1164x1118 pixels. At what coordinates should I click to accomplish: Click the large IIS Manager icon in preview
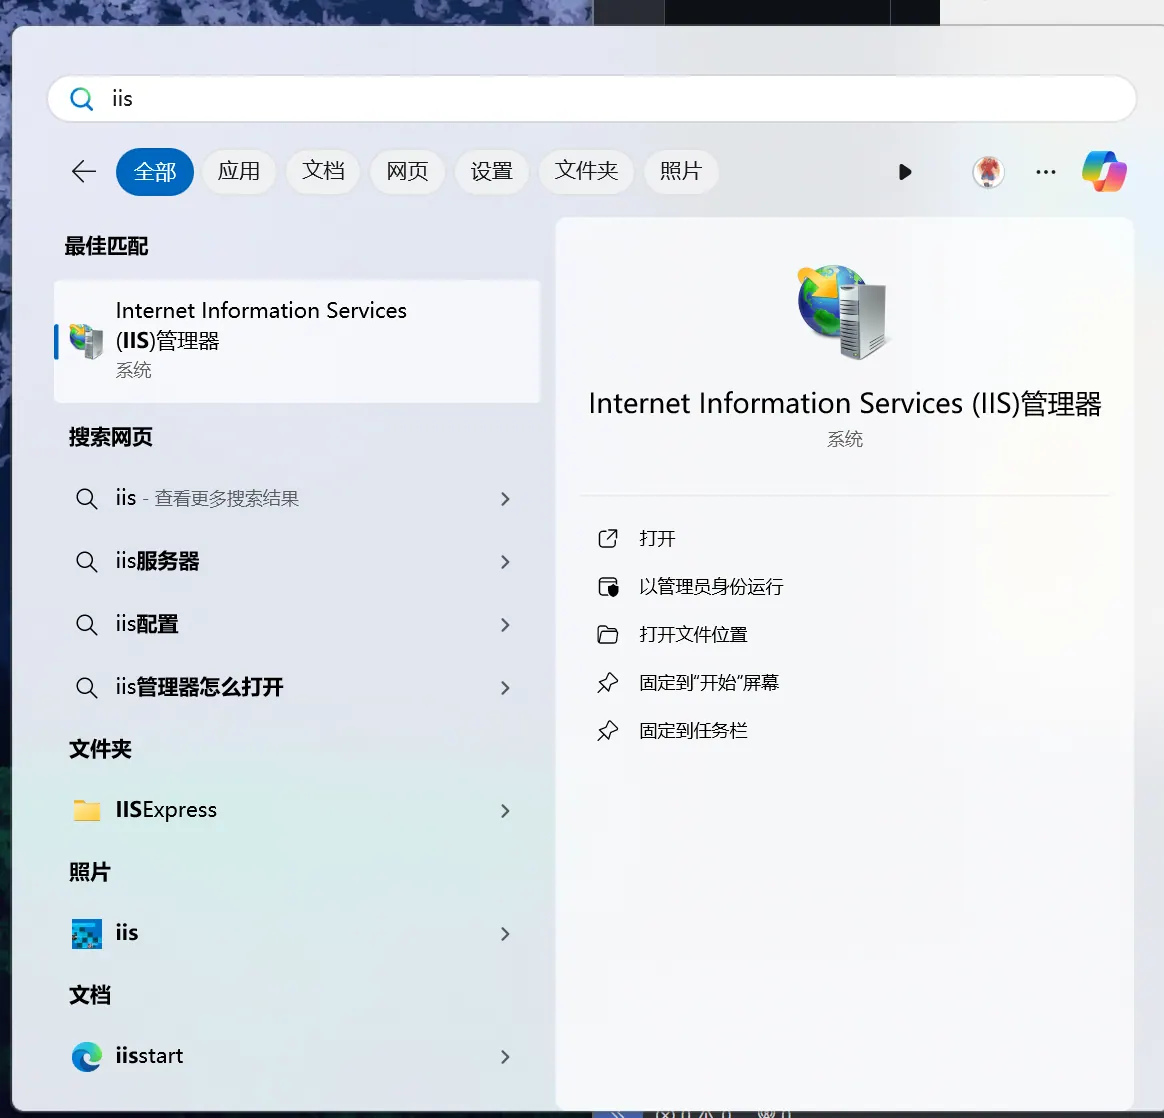(x=844, y=312)
